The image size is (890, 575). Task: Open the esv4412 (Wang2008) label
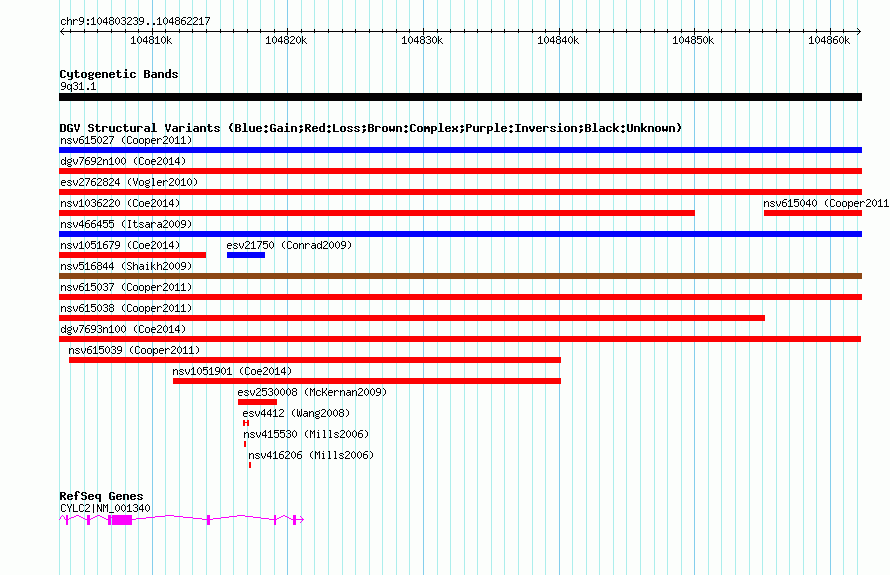pos(296,413)
